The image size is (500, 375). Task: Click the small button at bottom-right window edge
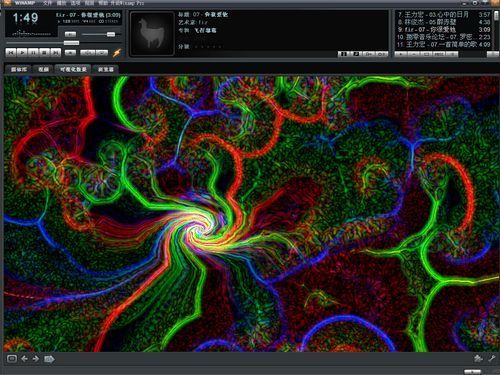pos(472,372)
